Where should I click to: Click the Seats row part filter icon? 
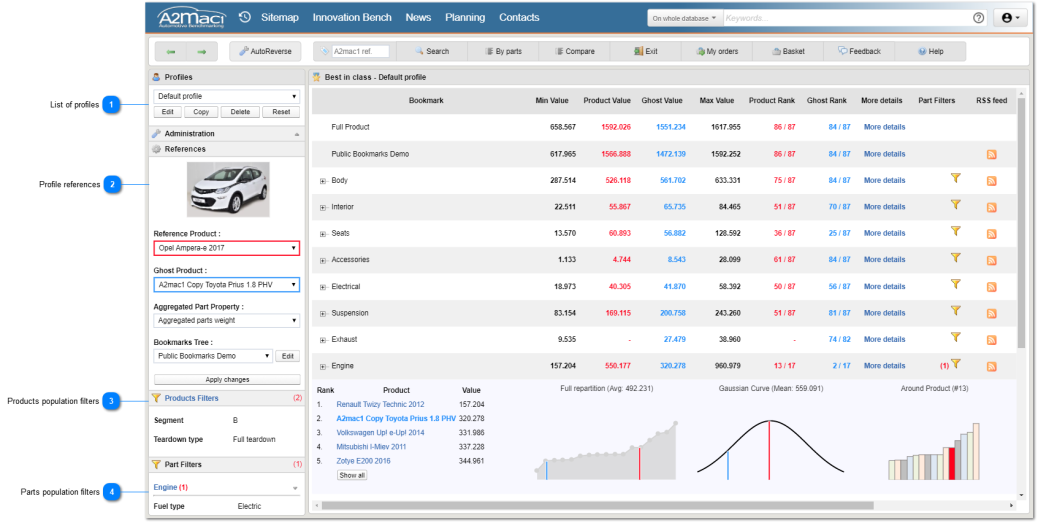click(x=955, y=231)
